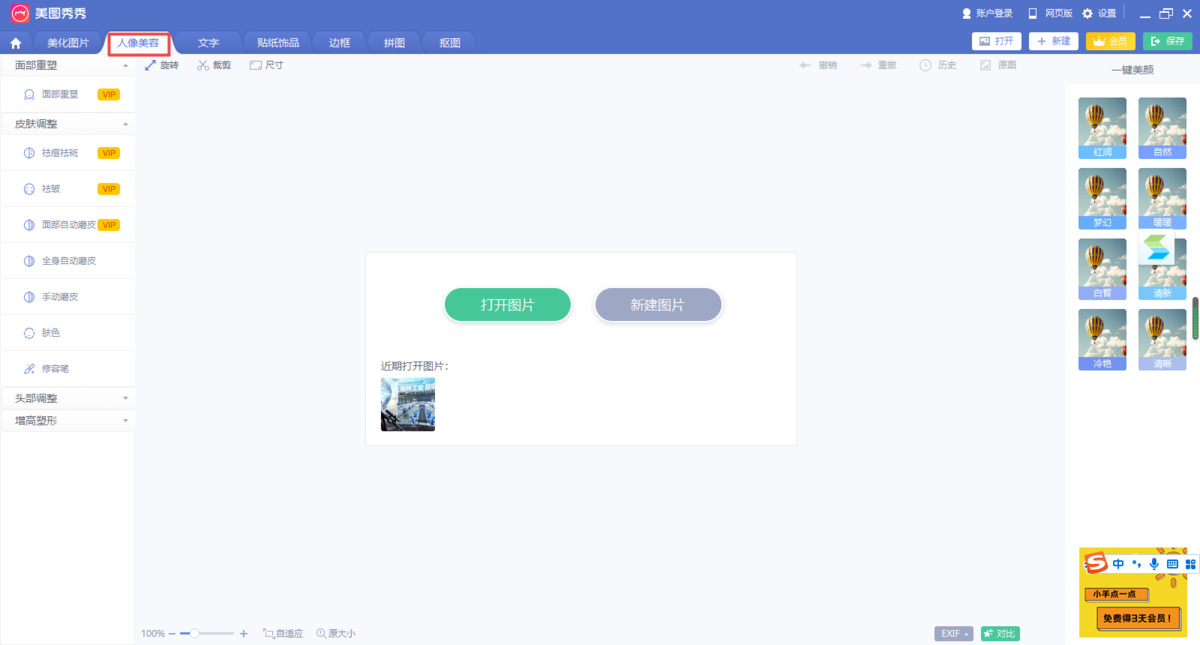This screenshot has width=1200, height=645.
Task: Click the 账户登录 account login icon
Action: click(967, 13)
